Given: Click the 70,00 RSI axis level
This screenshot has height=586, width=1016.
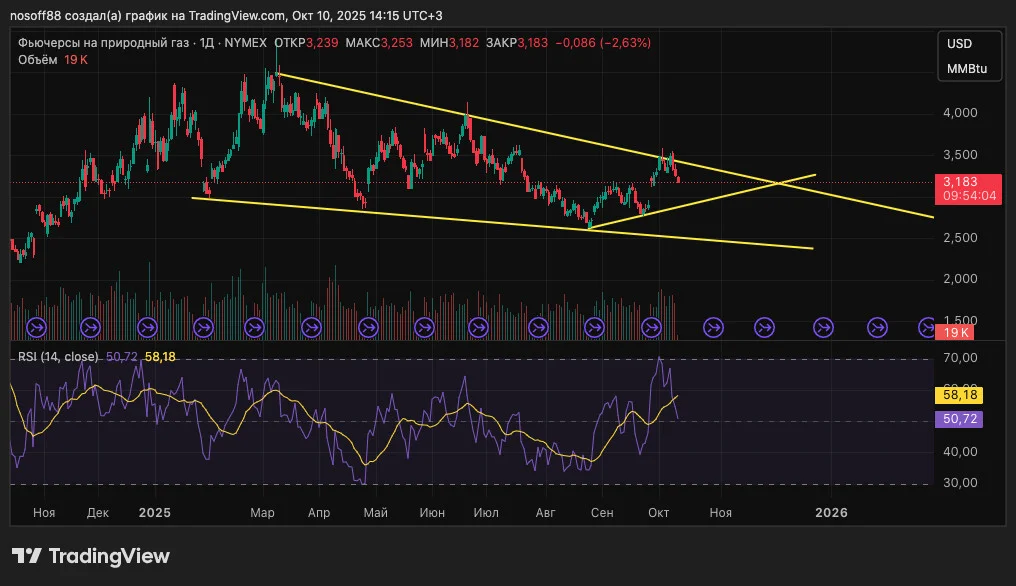Looking at the screenshot, I should (960, 358).
